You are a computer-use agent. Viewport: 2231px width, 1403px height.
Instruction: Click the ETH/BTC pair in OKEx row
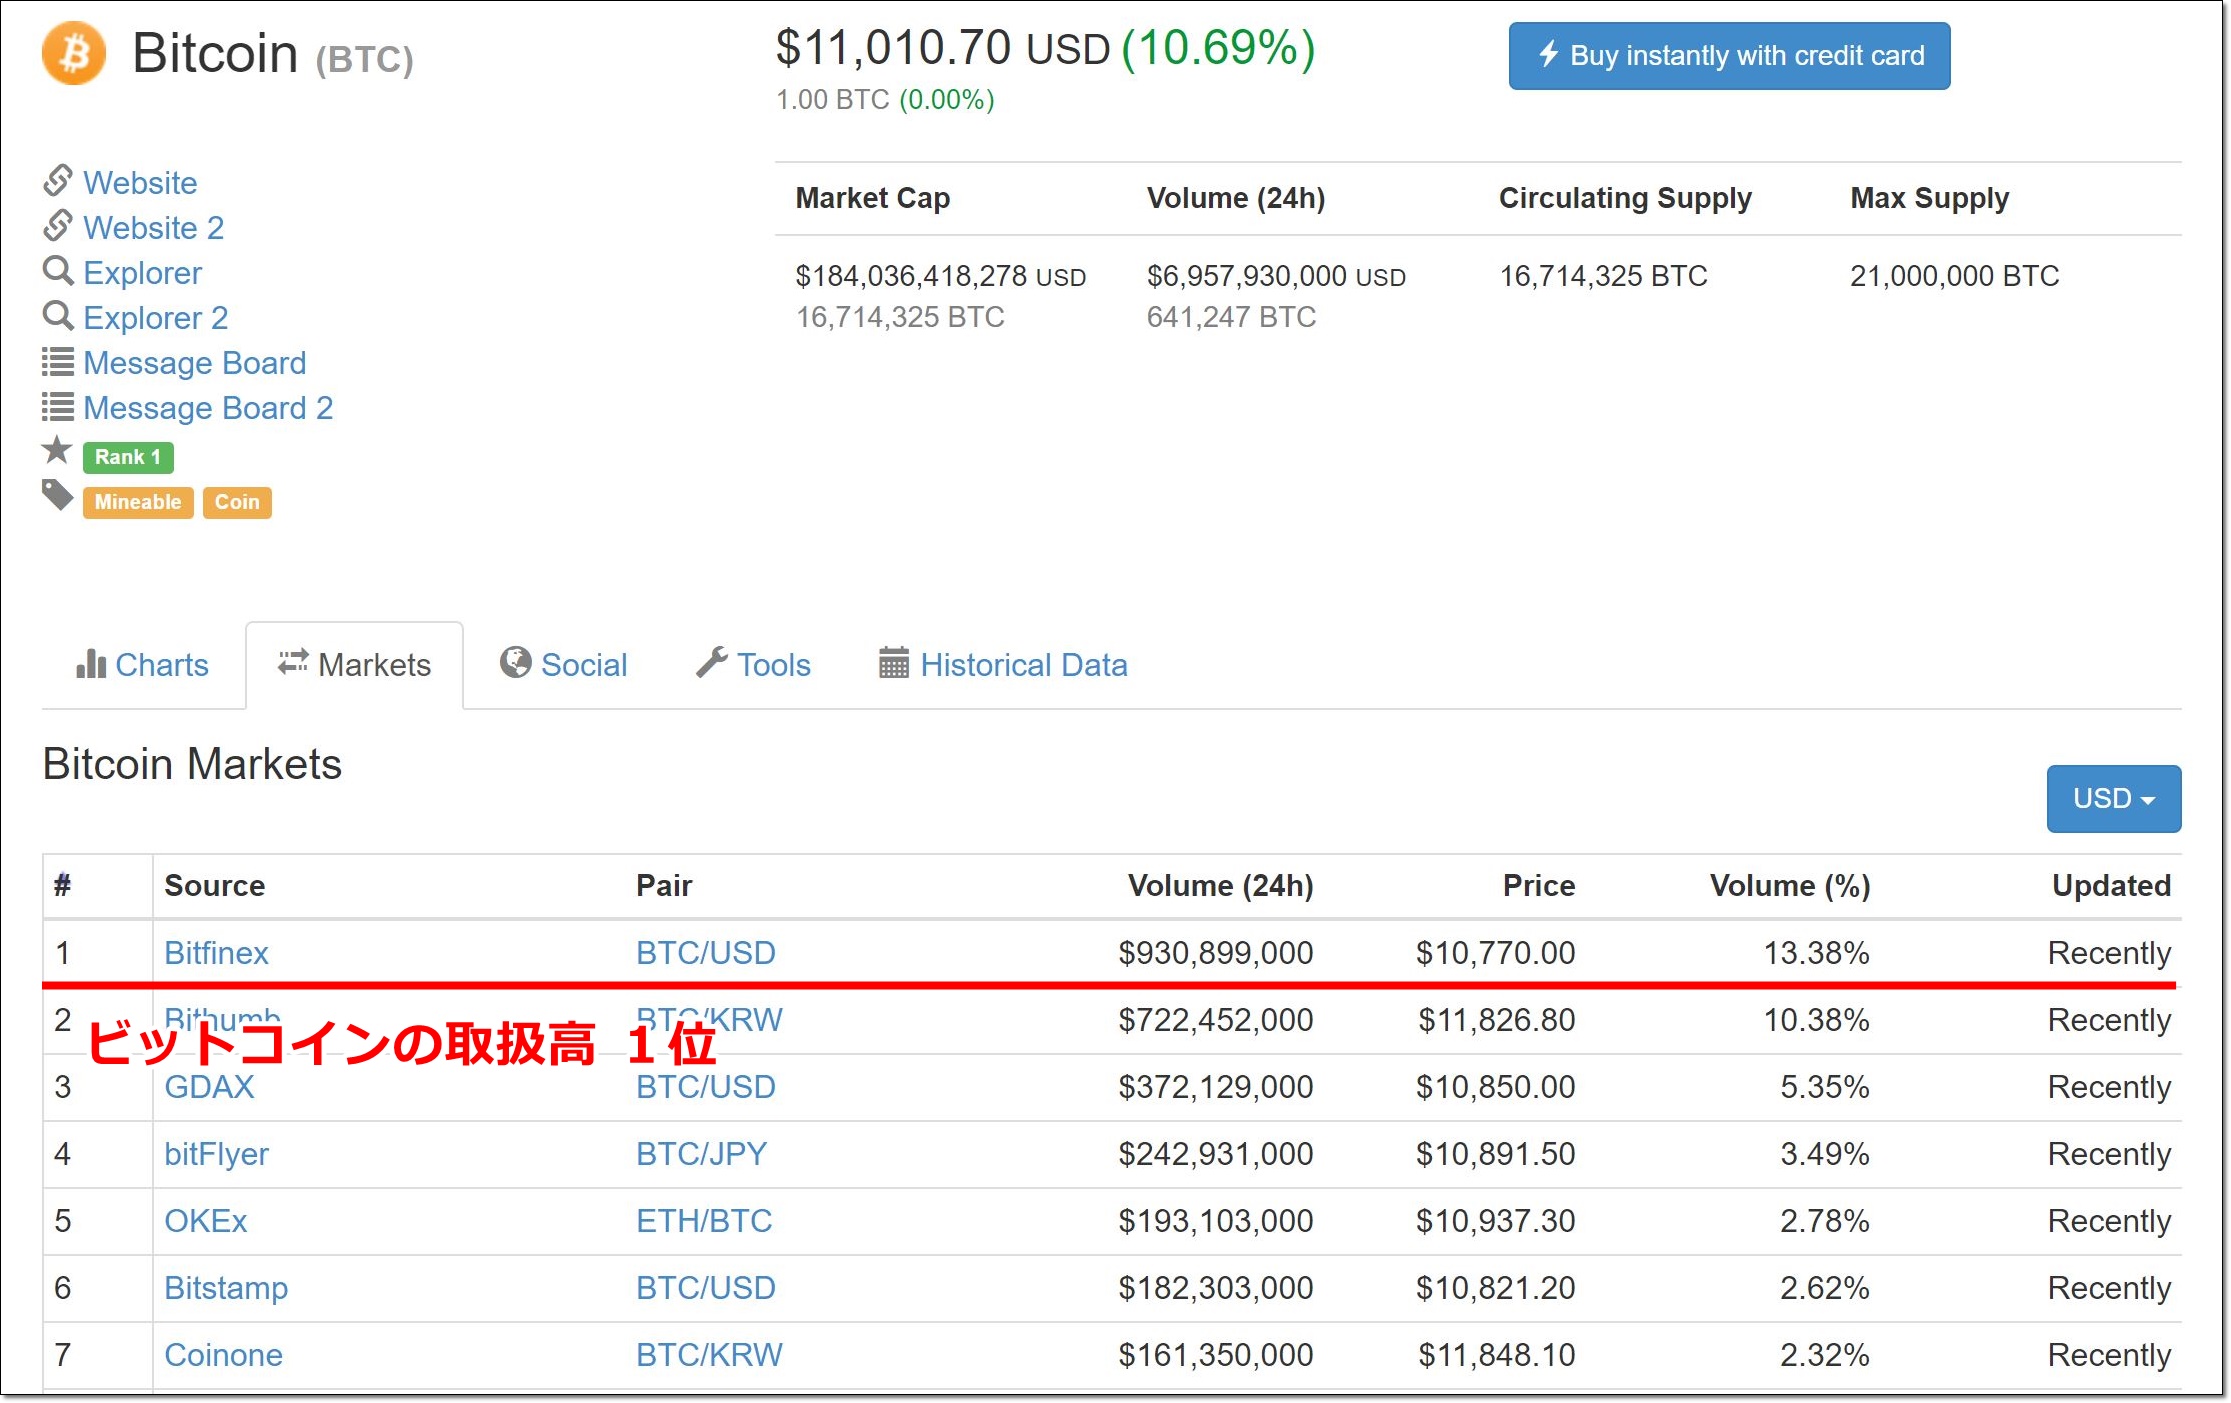704,1221
